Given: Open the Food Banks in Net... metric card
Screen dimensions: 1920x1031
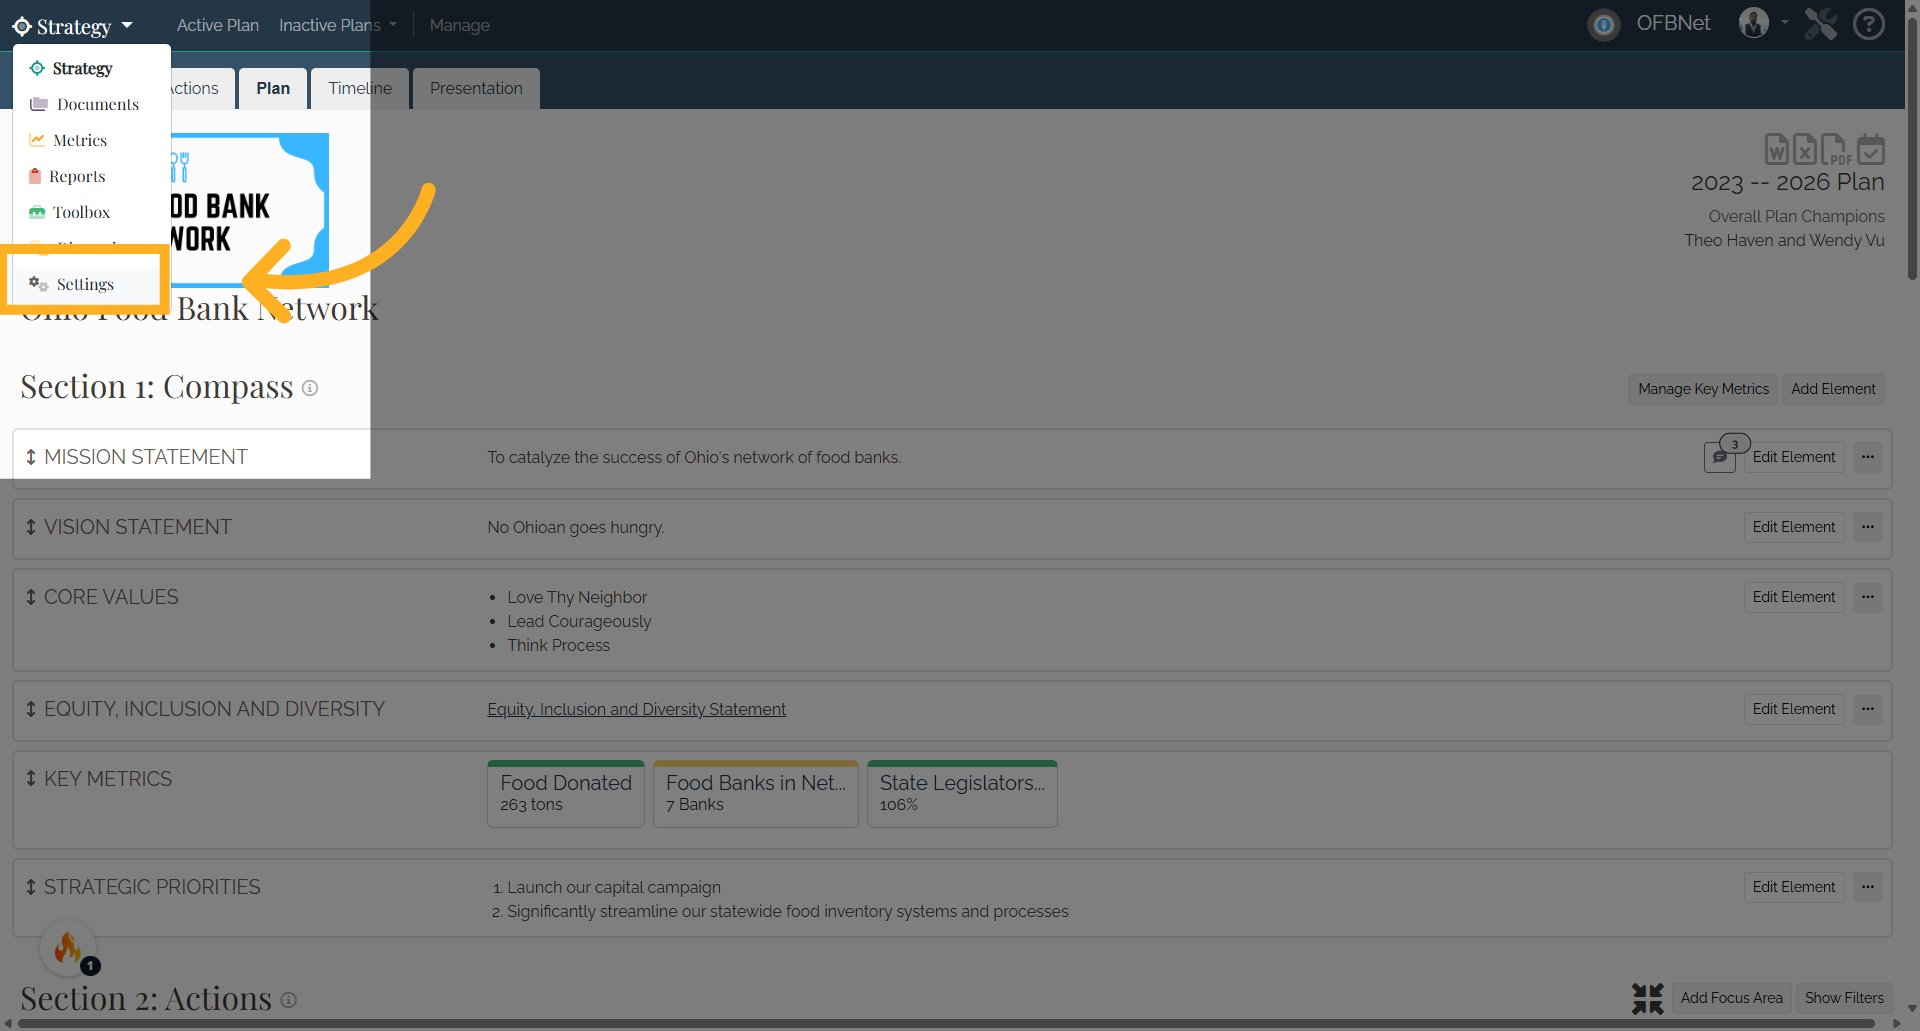Looking at the screenshot, I should pos(756,794).
